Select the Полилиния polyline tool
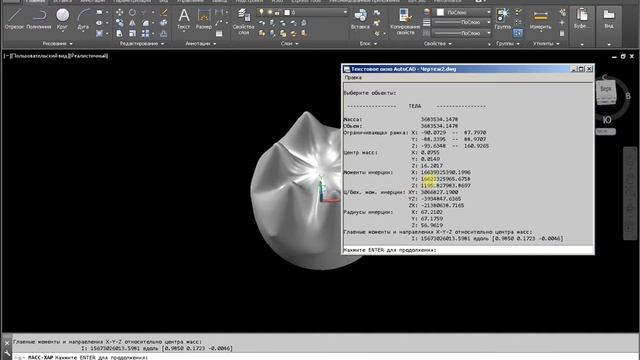The image size is (640, 360). tap(39, 19)
